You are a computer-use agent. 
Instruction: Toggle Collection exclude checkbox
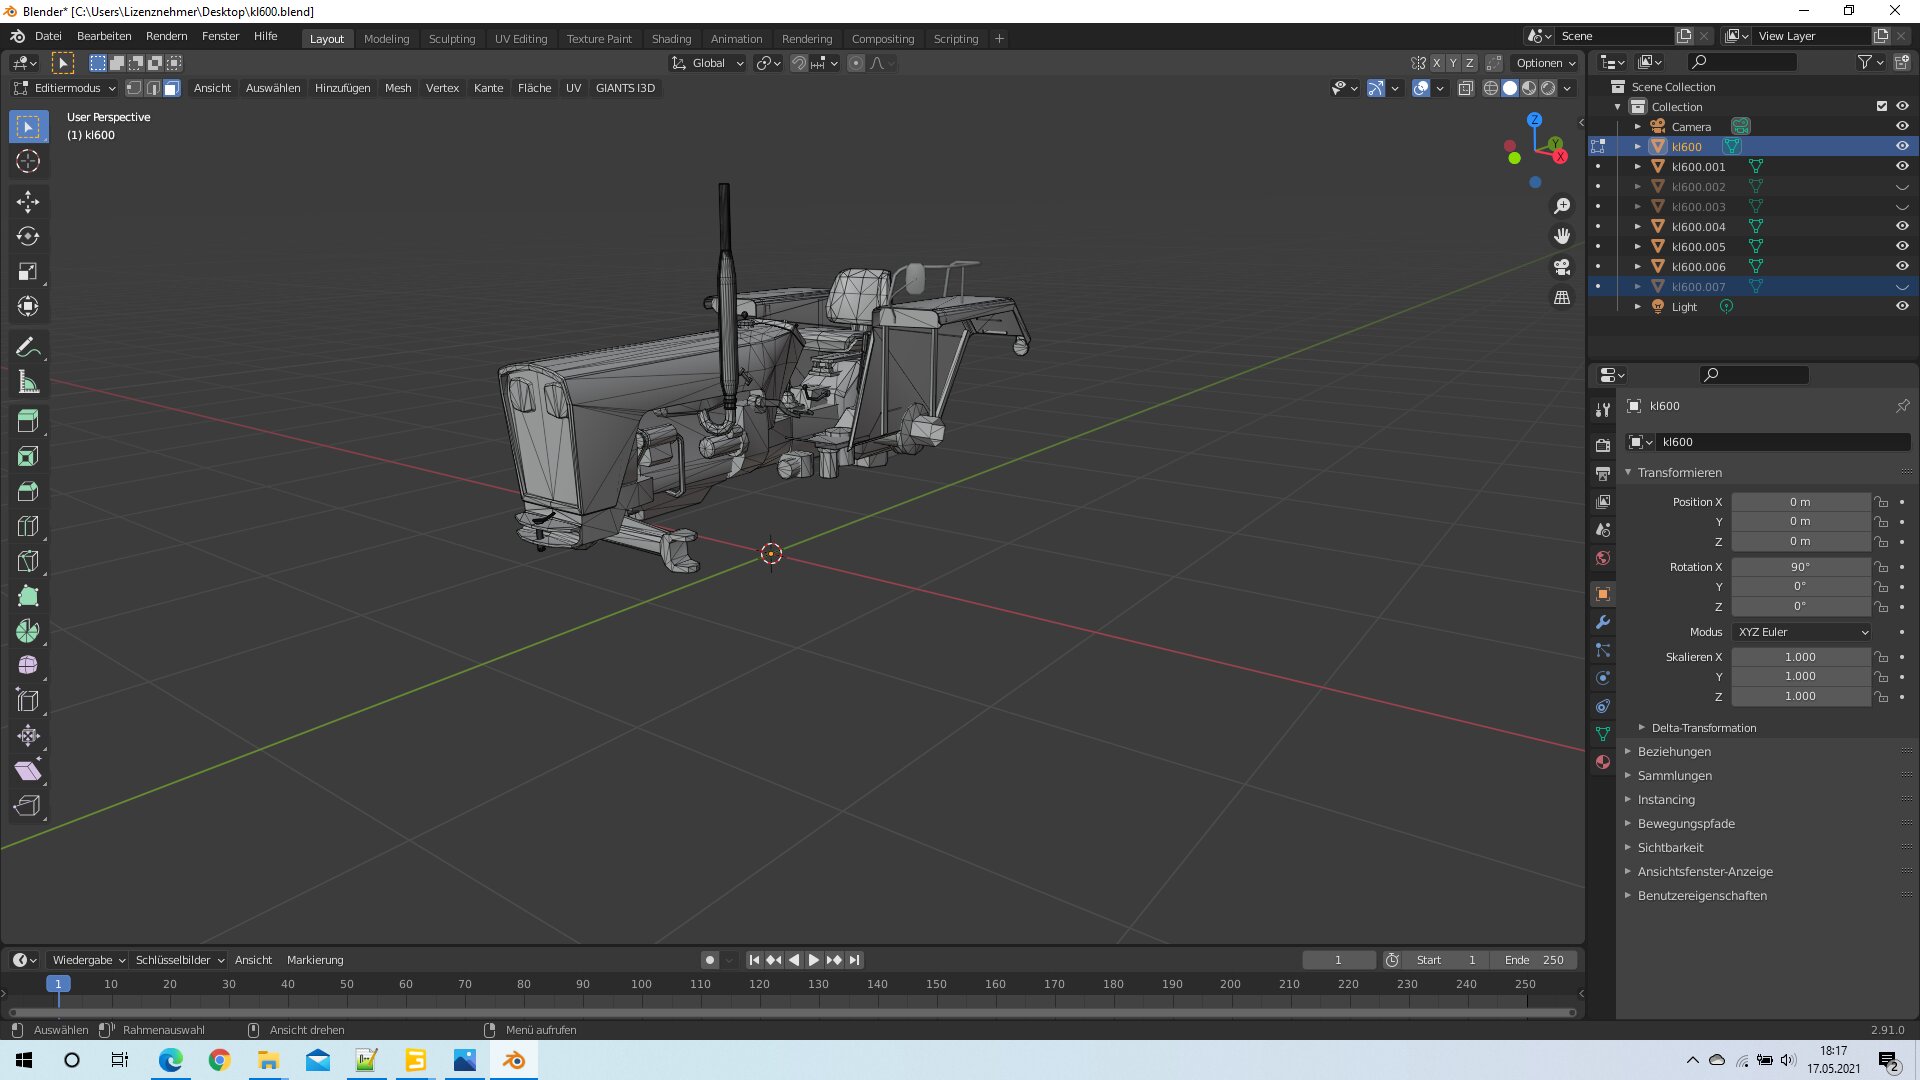tap(1882, 106)
